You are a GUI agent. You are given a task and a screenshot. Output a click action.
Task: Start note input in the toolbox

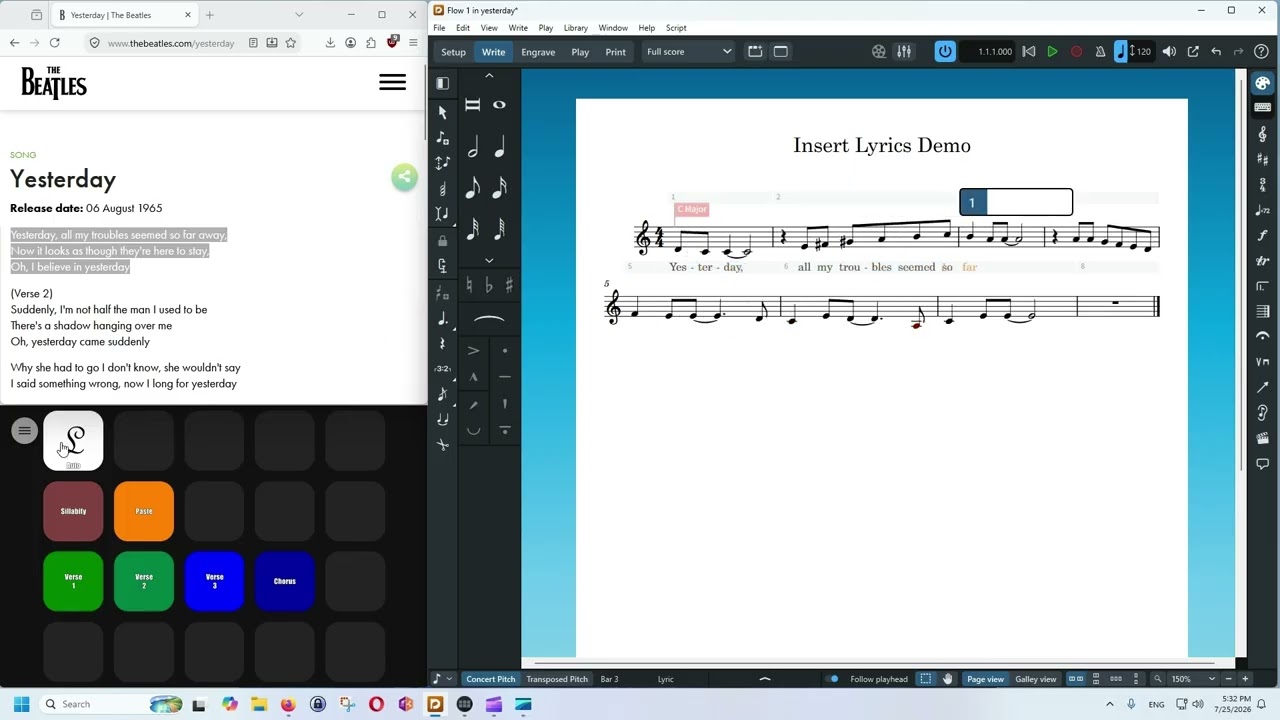pyautogui.click(x=443, y=138)
